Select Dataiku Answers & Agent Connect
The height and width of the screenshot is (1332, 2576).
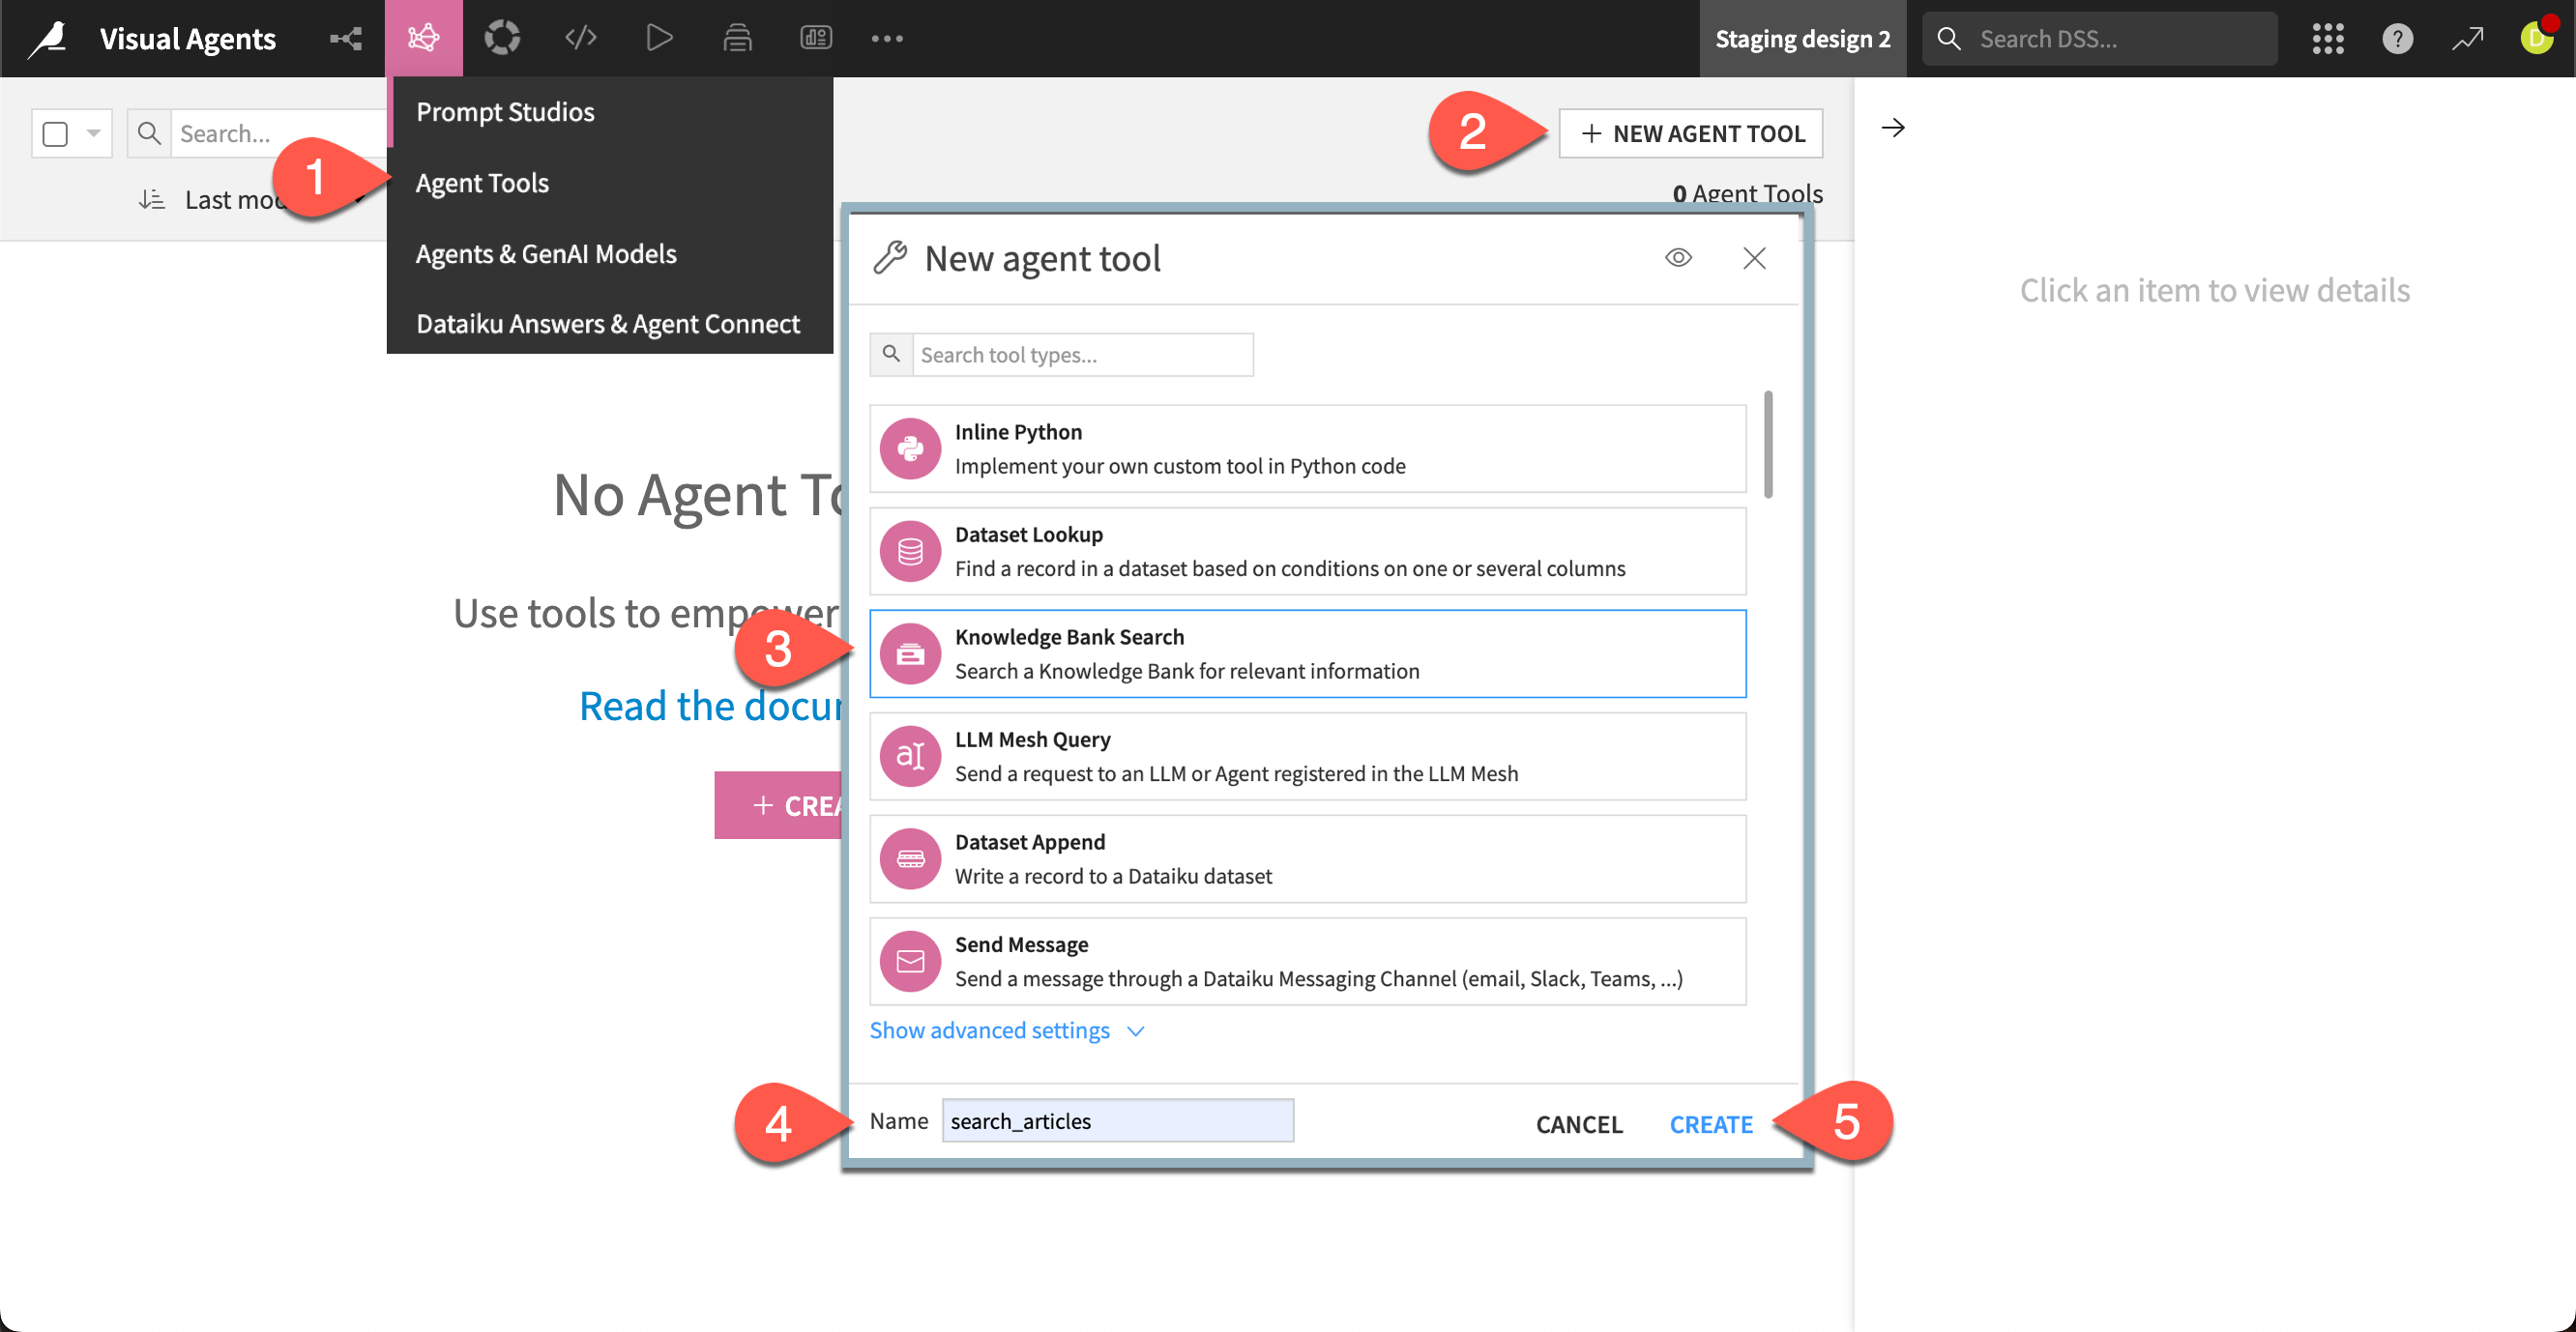(608, 324)
